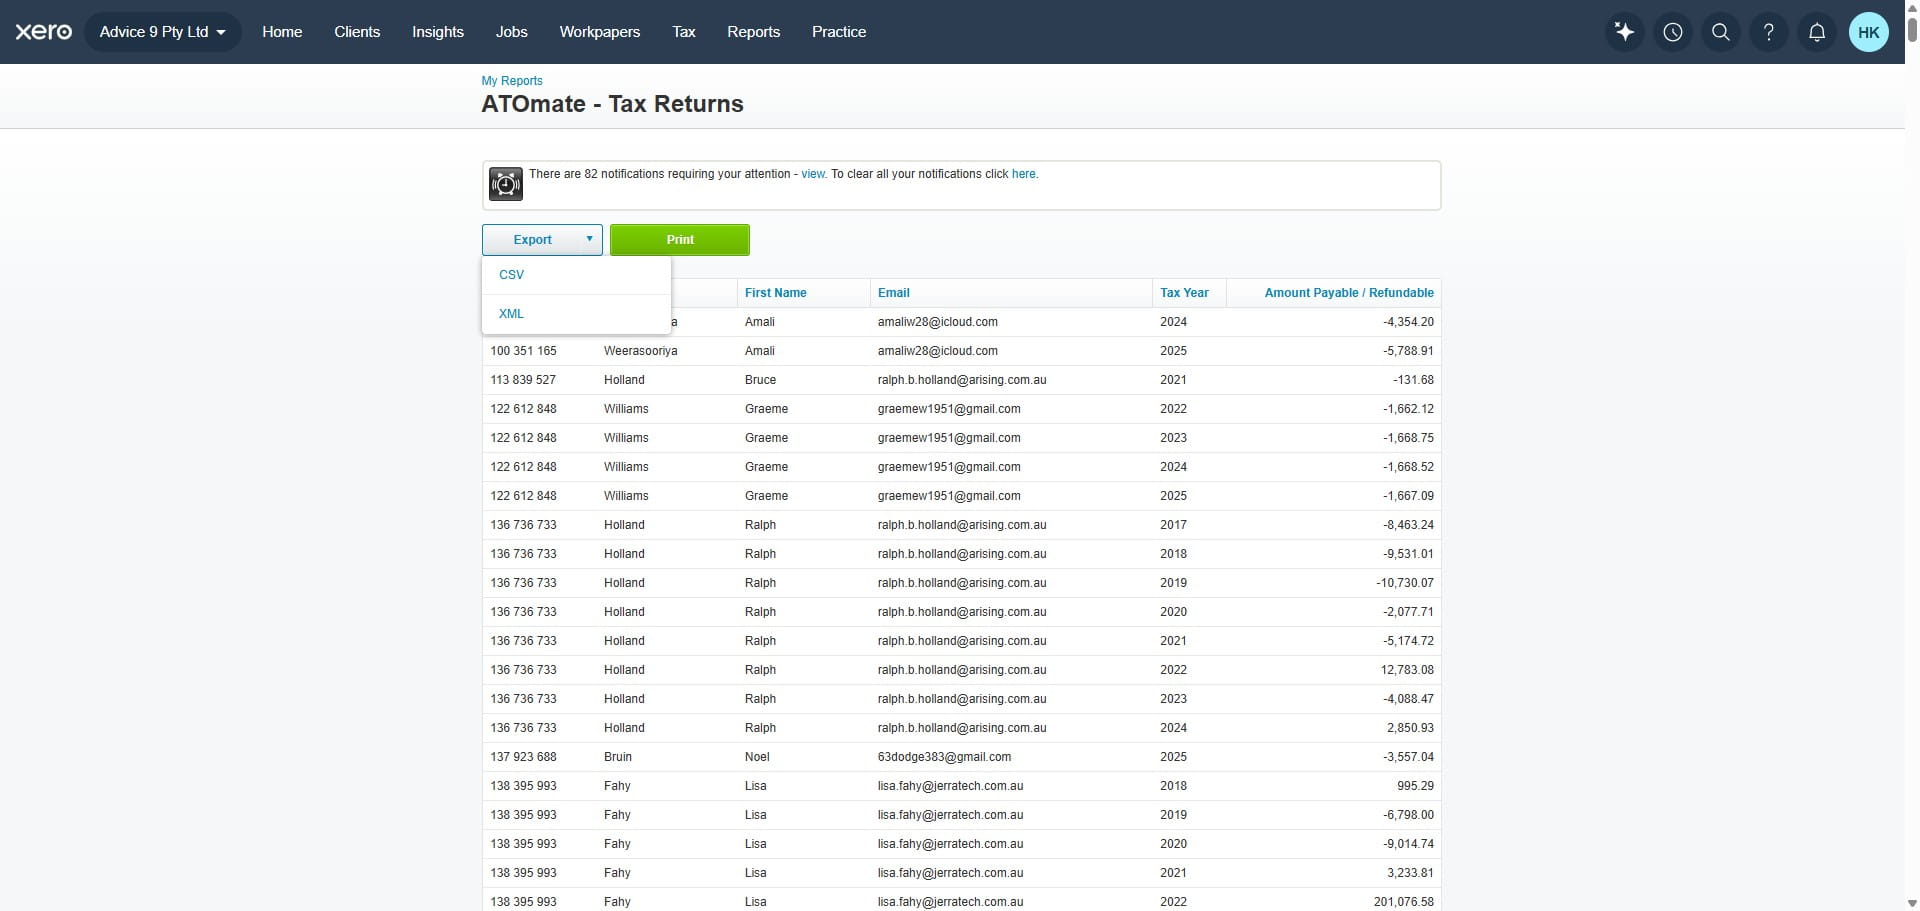
Task: Open the search magnifier icon
Action: coord(1721,32)
